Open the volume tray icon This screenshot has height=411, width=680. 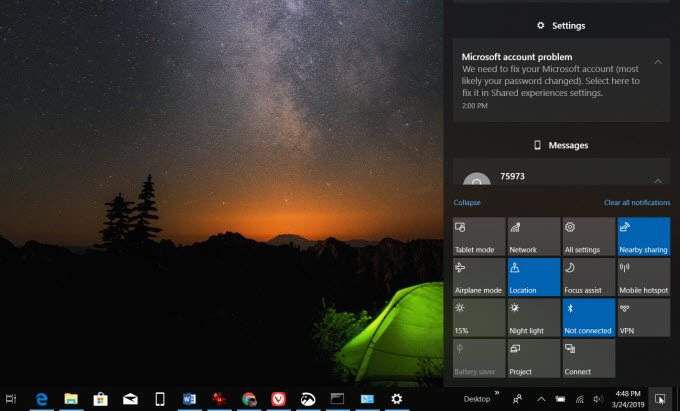pyautogui.click(x=598, y=399)
